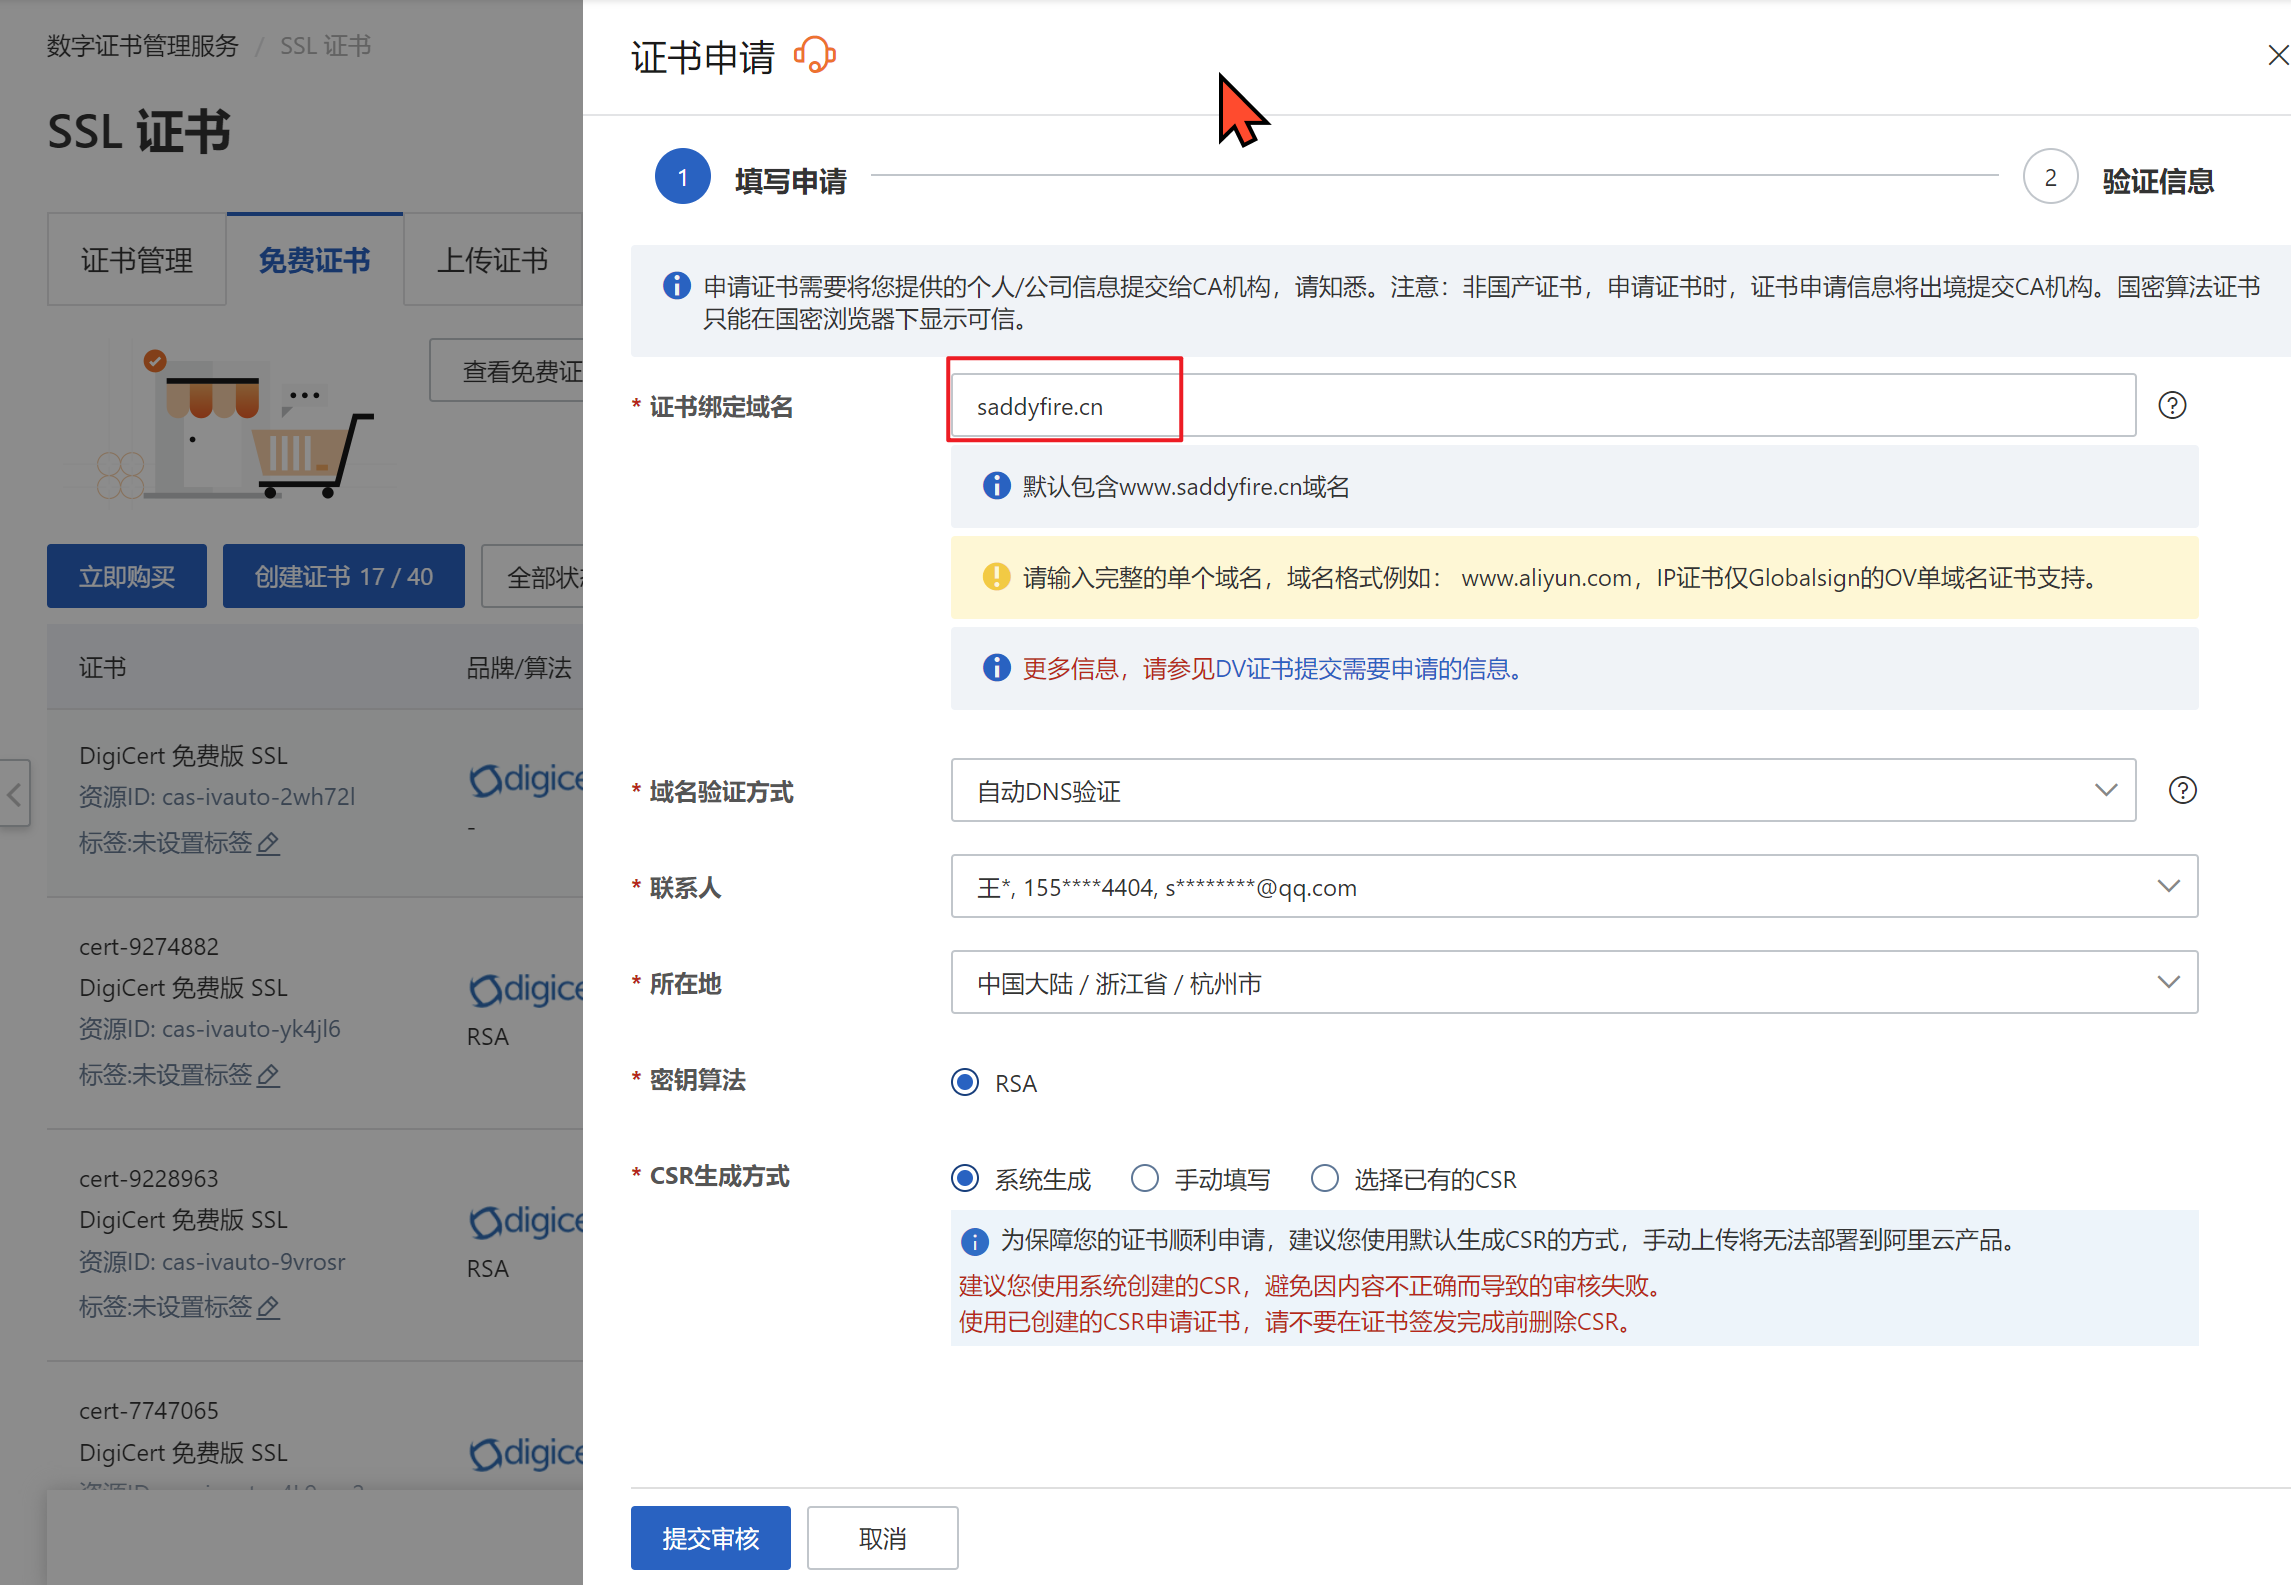Viewport: 2291px width, 1585px height.
Task: Close the certificate application panel
Action: (2277, 55)
